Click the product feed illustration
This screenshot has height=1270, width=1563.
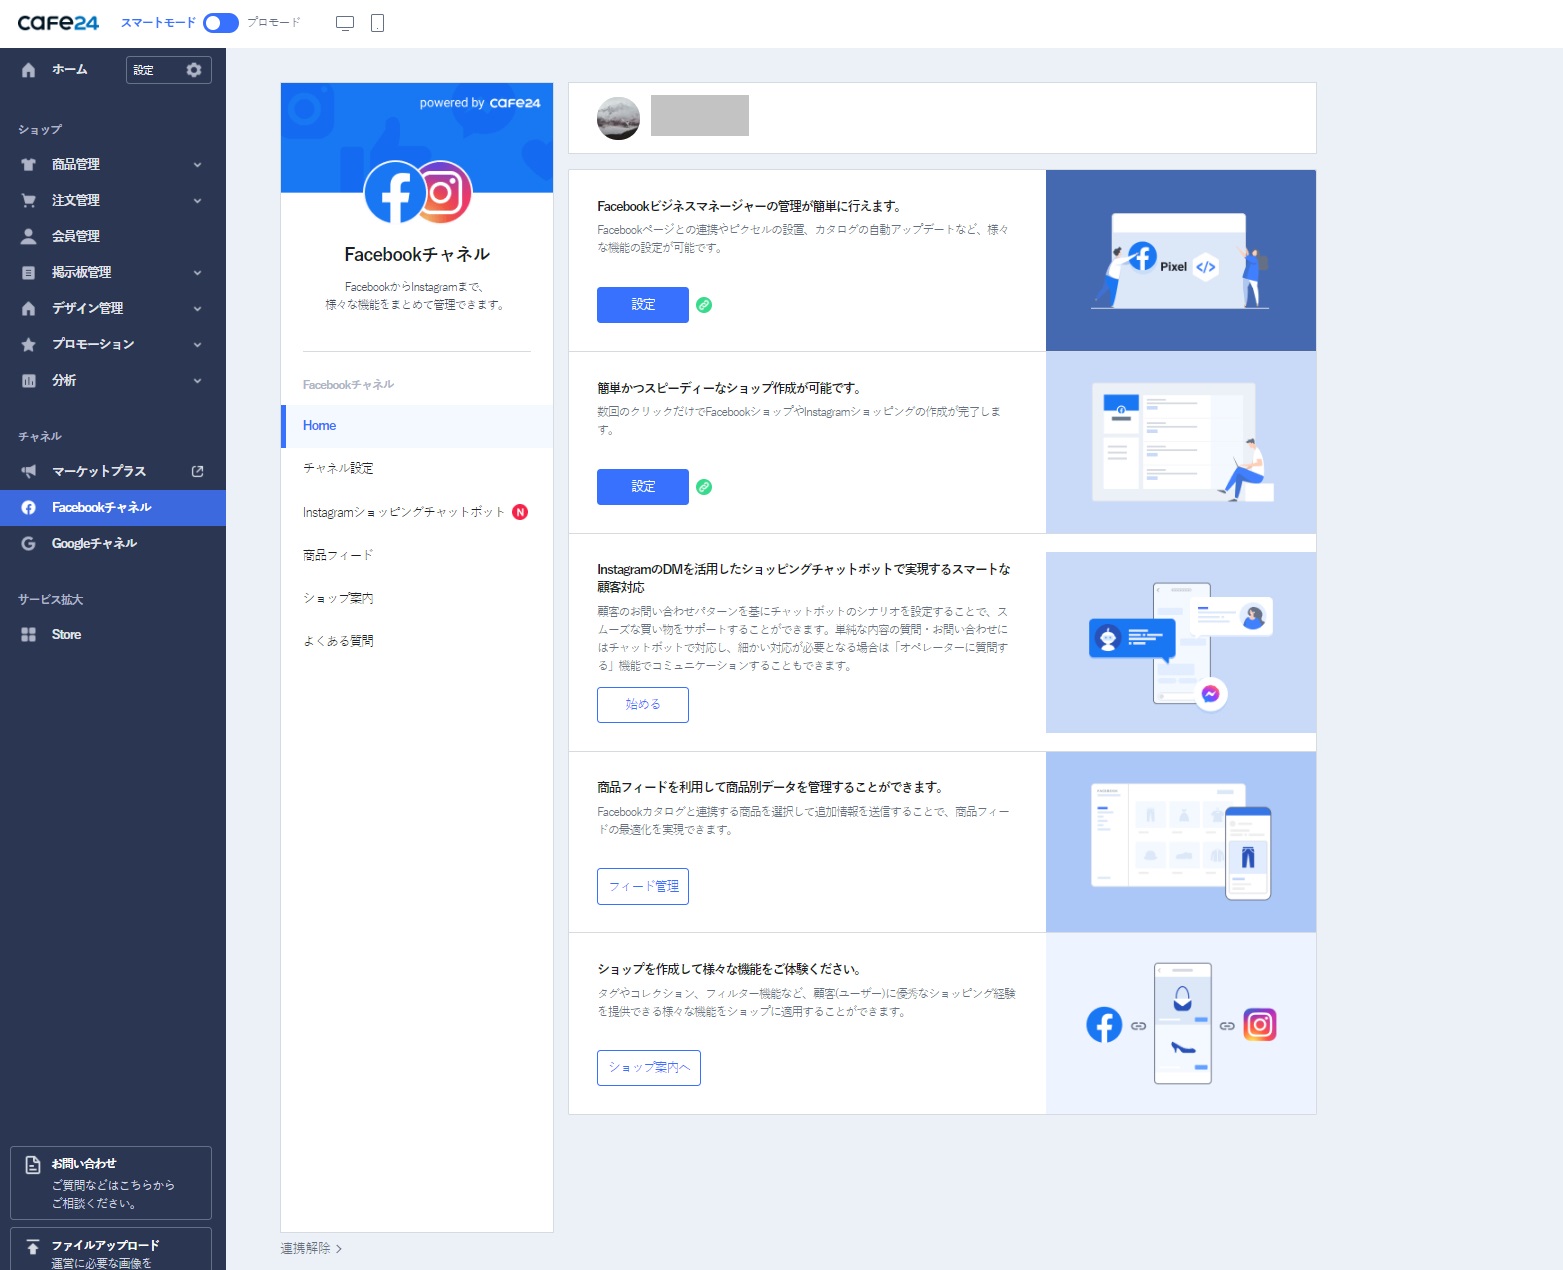[1181, 842]
